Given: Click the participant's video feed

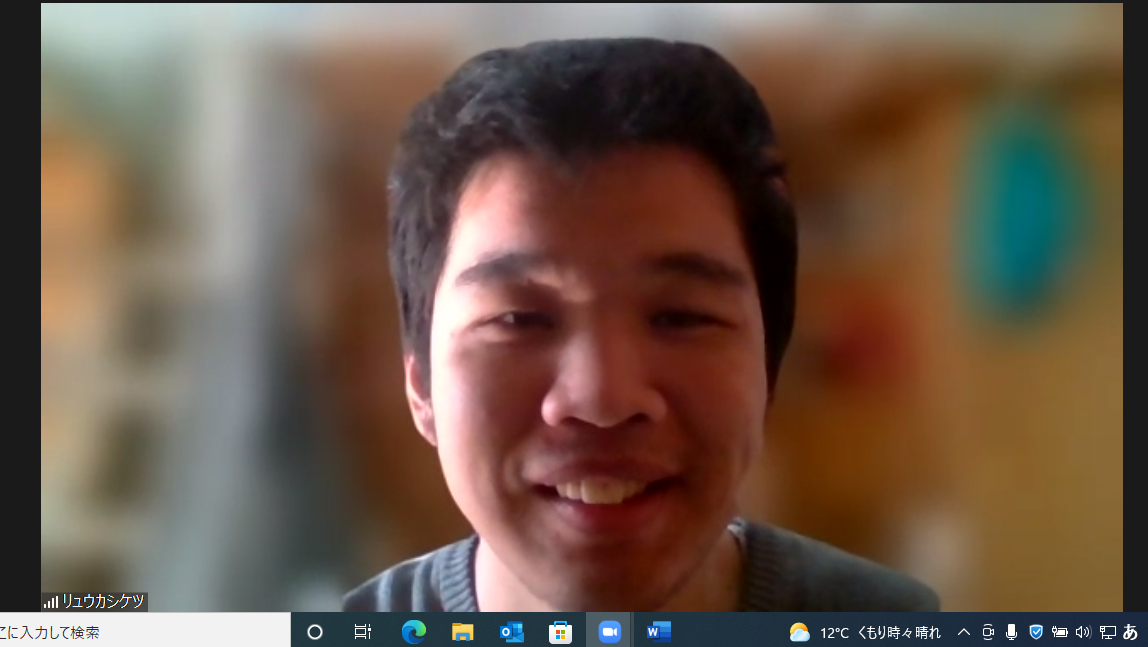Looking at the screenshot, I should tap(581, 307).
